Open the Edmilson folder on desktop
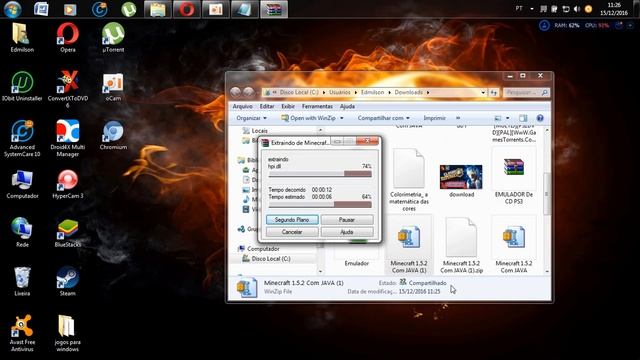640x360 pixels. [22, 38]
